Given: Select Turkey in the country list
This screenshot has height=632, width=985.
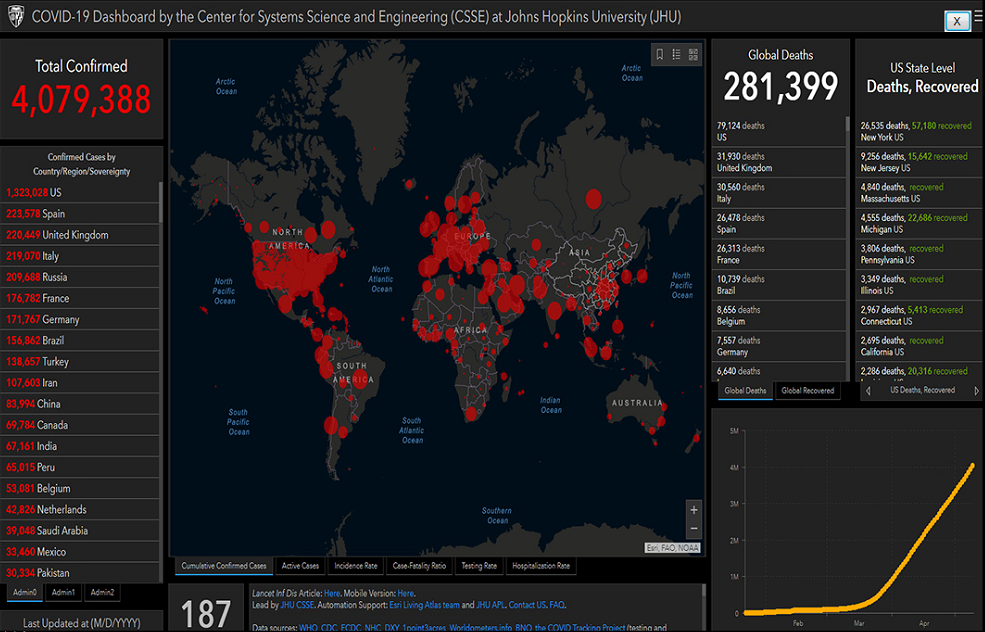Looking at the screenshot, I should pos(80,362).
